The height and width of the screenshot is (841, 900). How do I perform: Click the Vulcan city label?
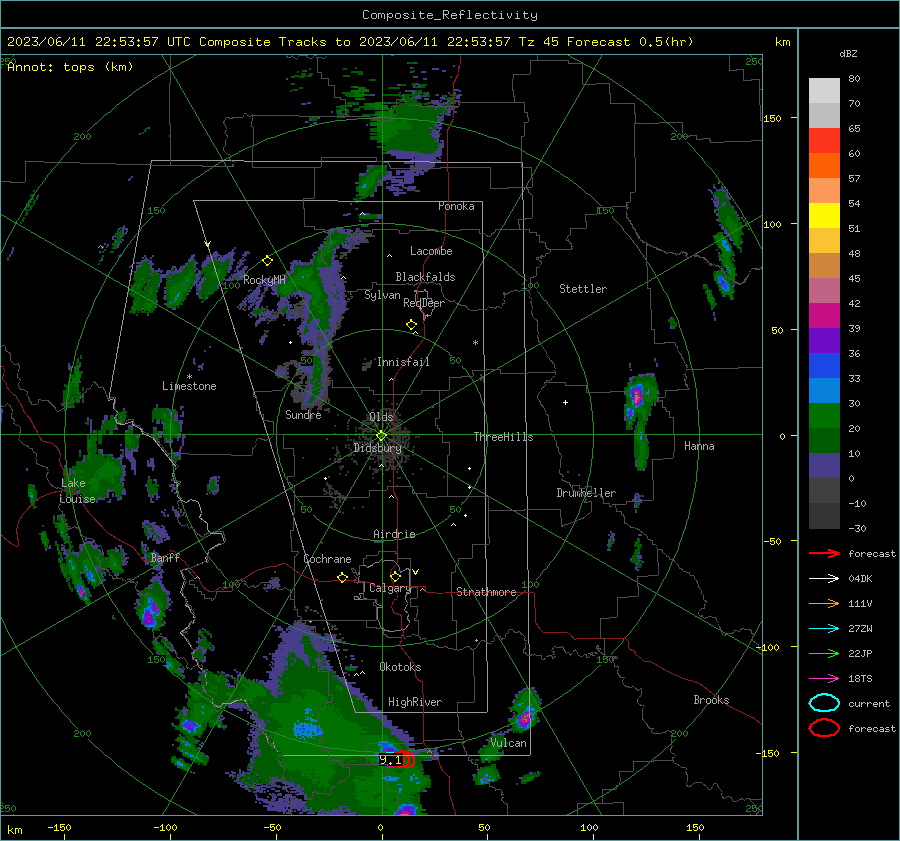click(509, 743)
